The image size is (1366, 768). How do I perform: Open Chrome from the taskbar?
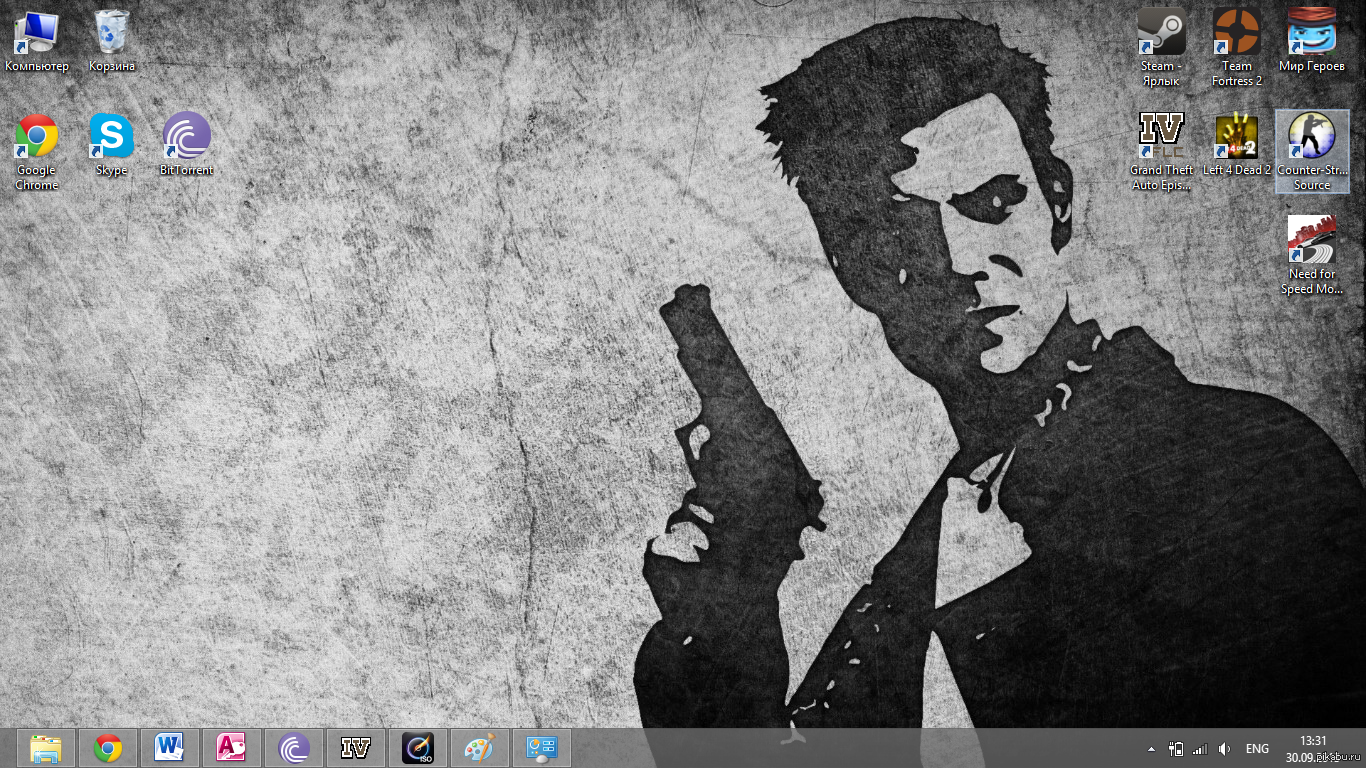click(x=108, y=748)
